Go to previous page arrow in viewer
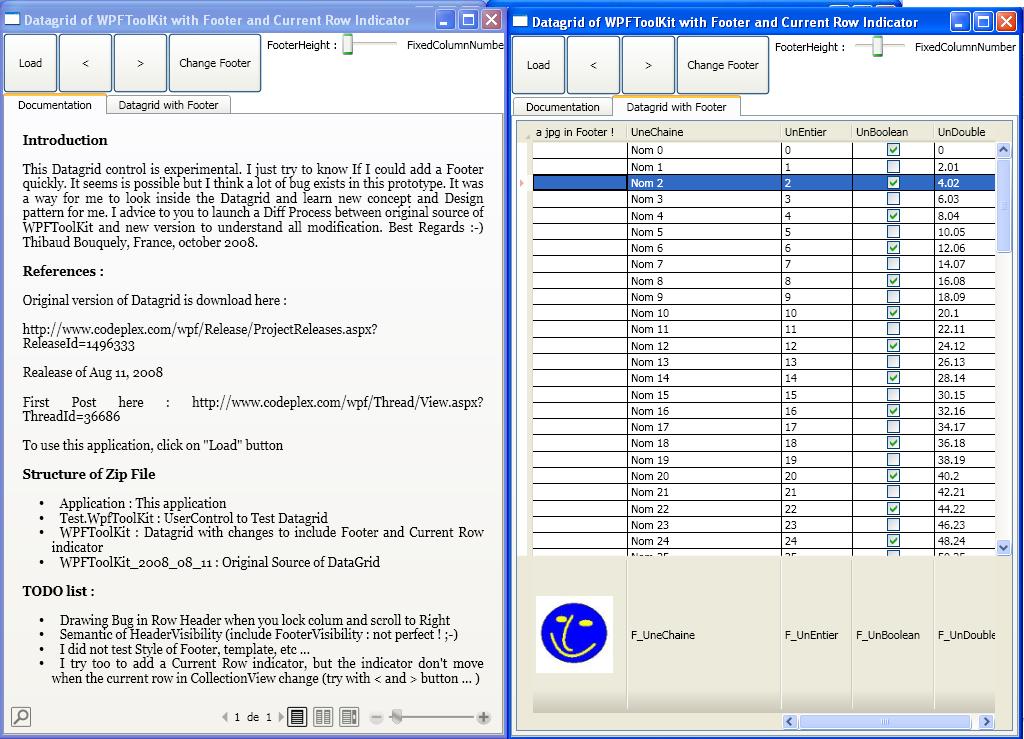Image resolution: width=1024 pixels, height=739 pixels. 225,717
